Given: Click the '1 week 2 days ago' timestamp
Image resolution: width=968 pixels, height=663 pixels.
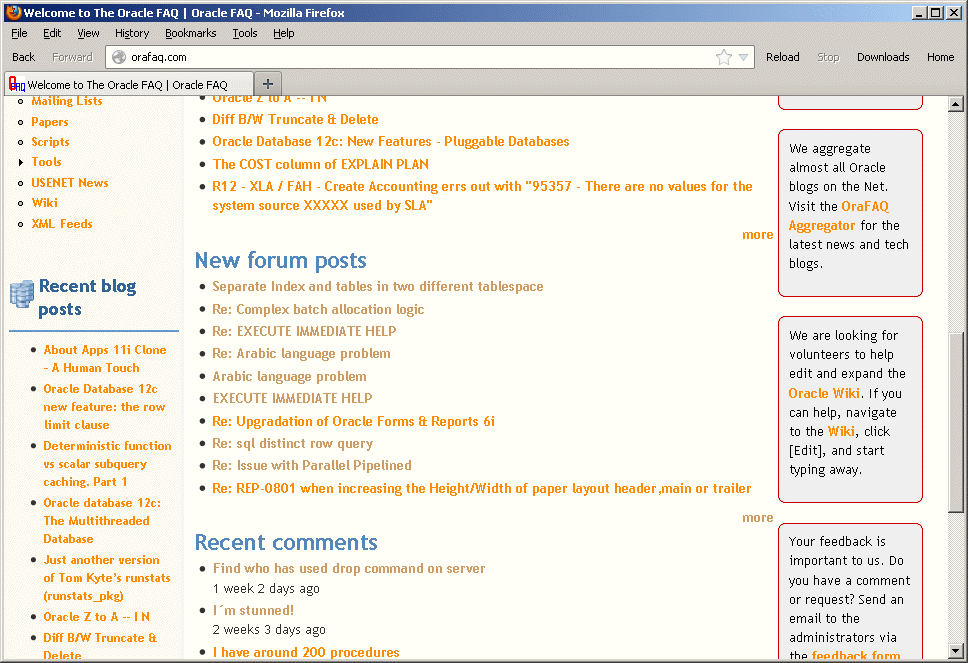Looking at the screenshot, I should pos(266,589).
